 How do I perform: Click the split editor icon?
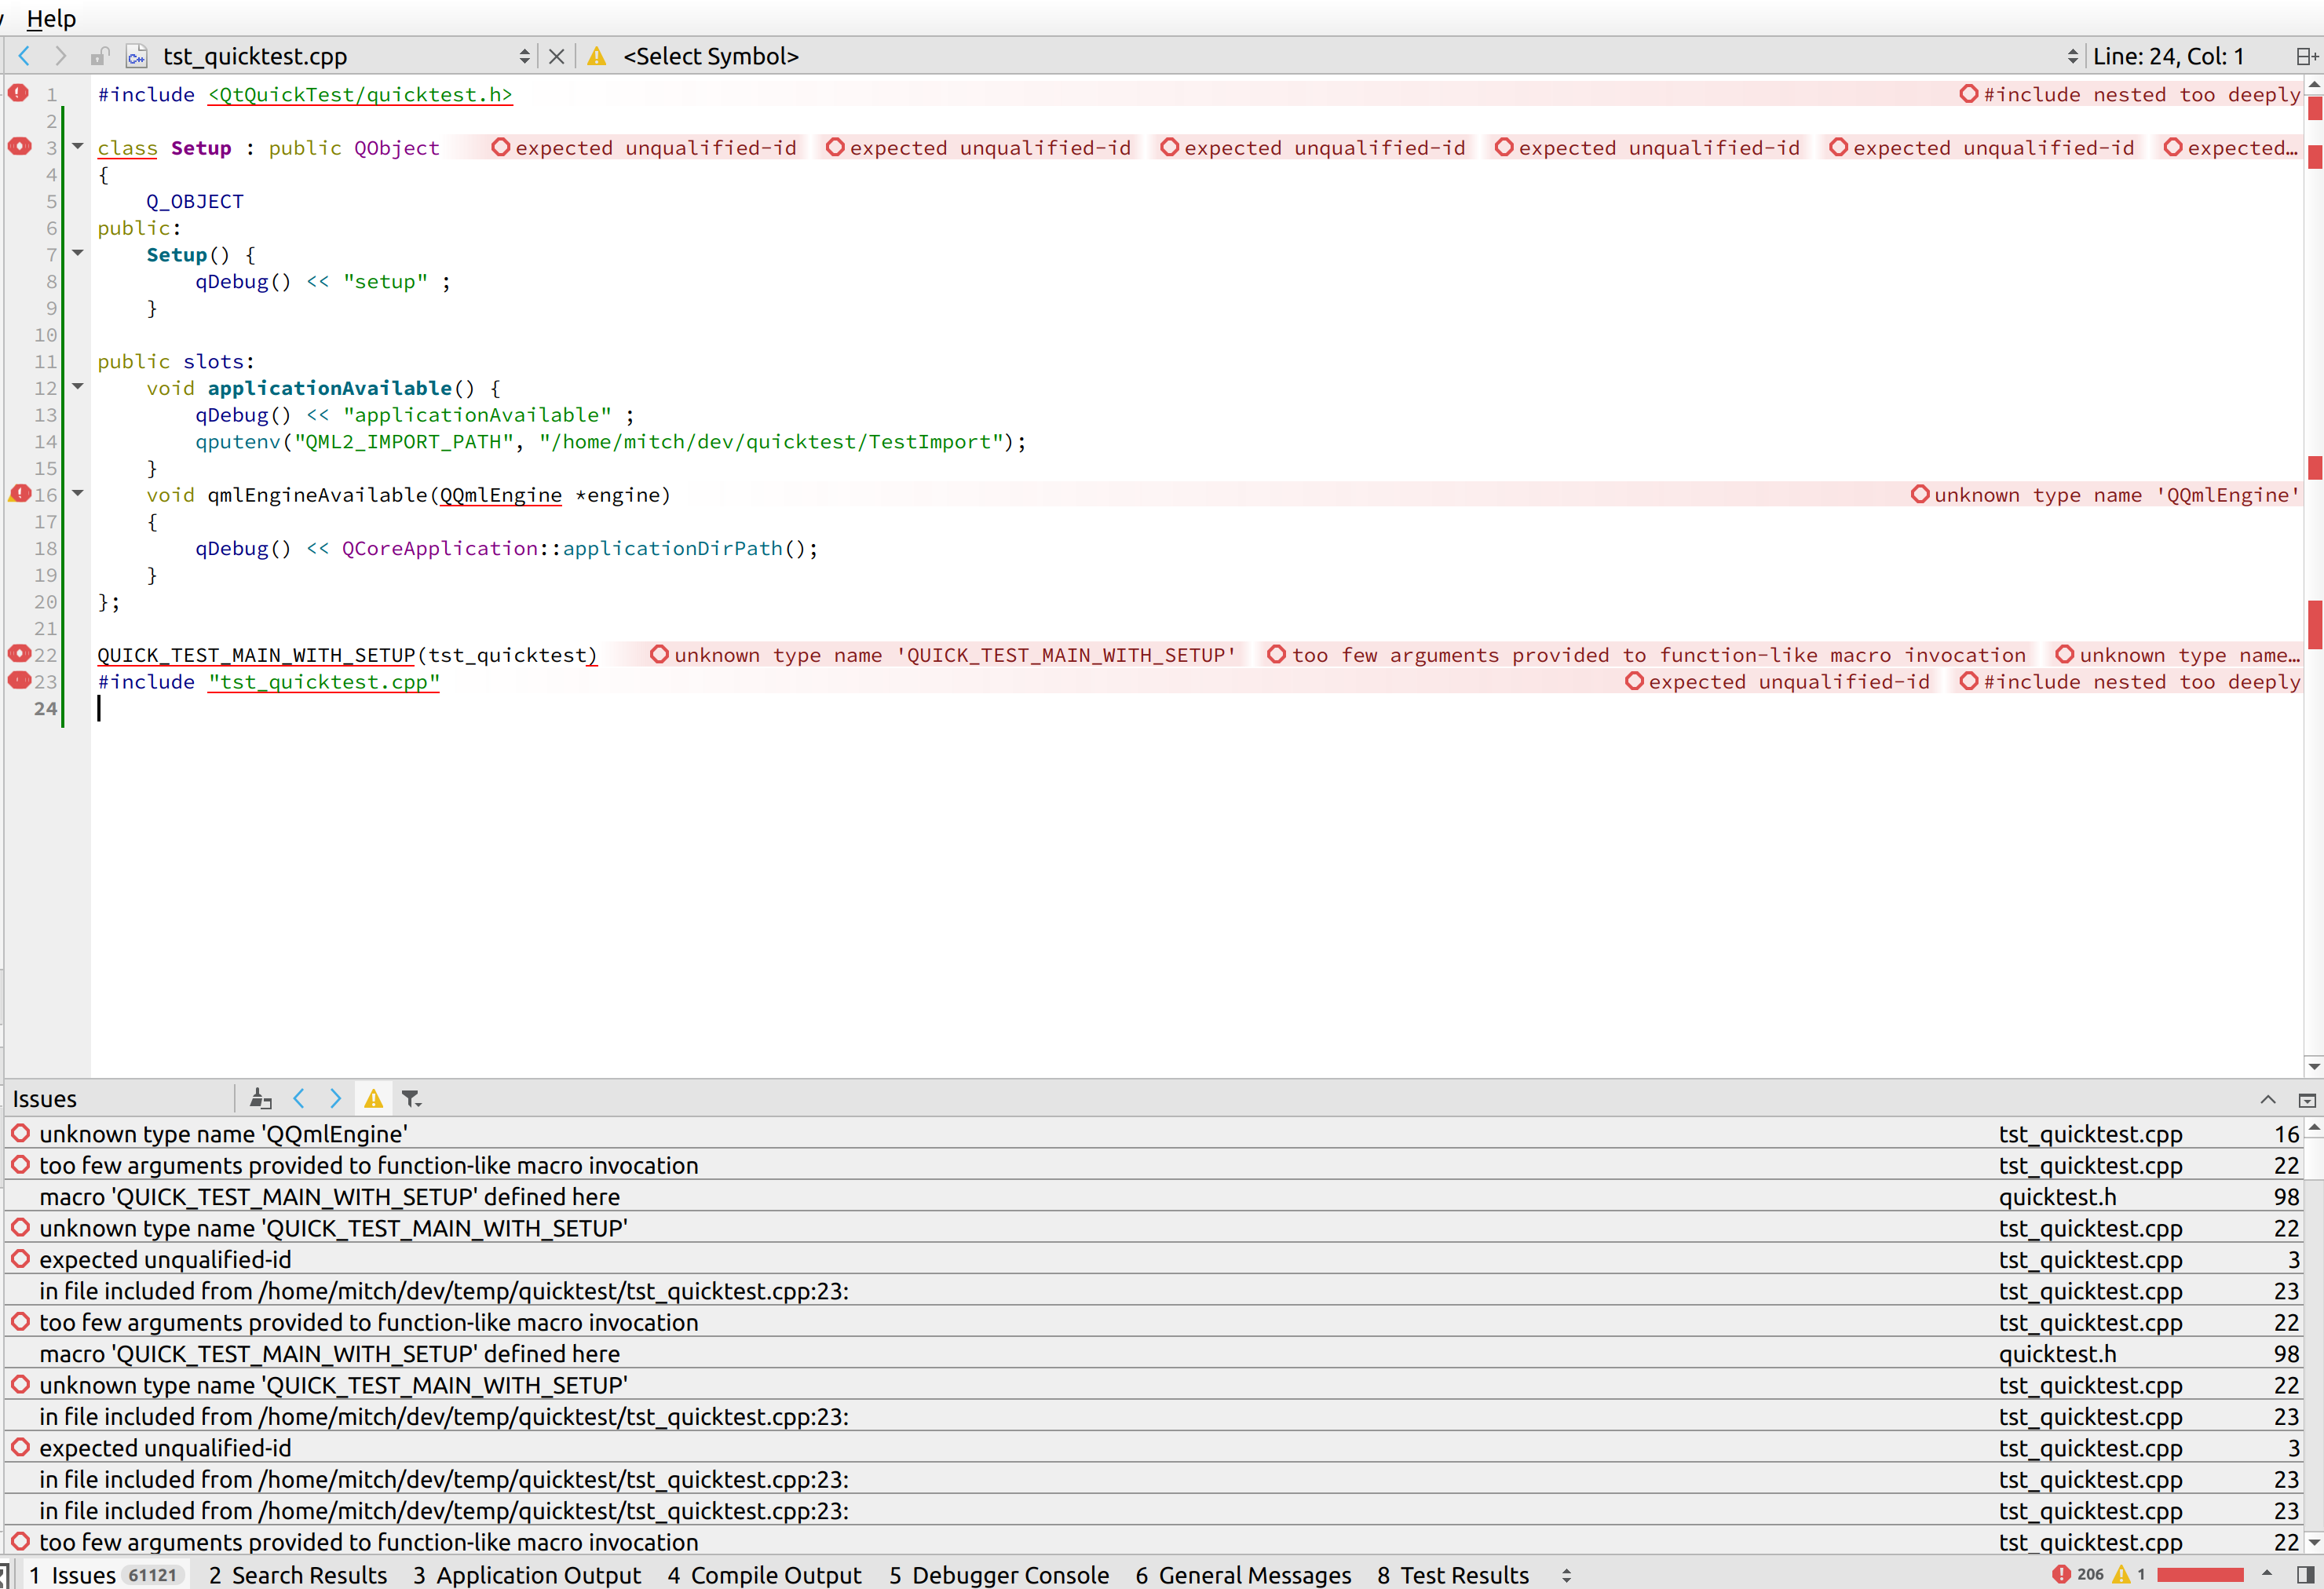click(x=2306, y=57)
